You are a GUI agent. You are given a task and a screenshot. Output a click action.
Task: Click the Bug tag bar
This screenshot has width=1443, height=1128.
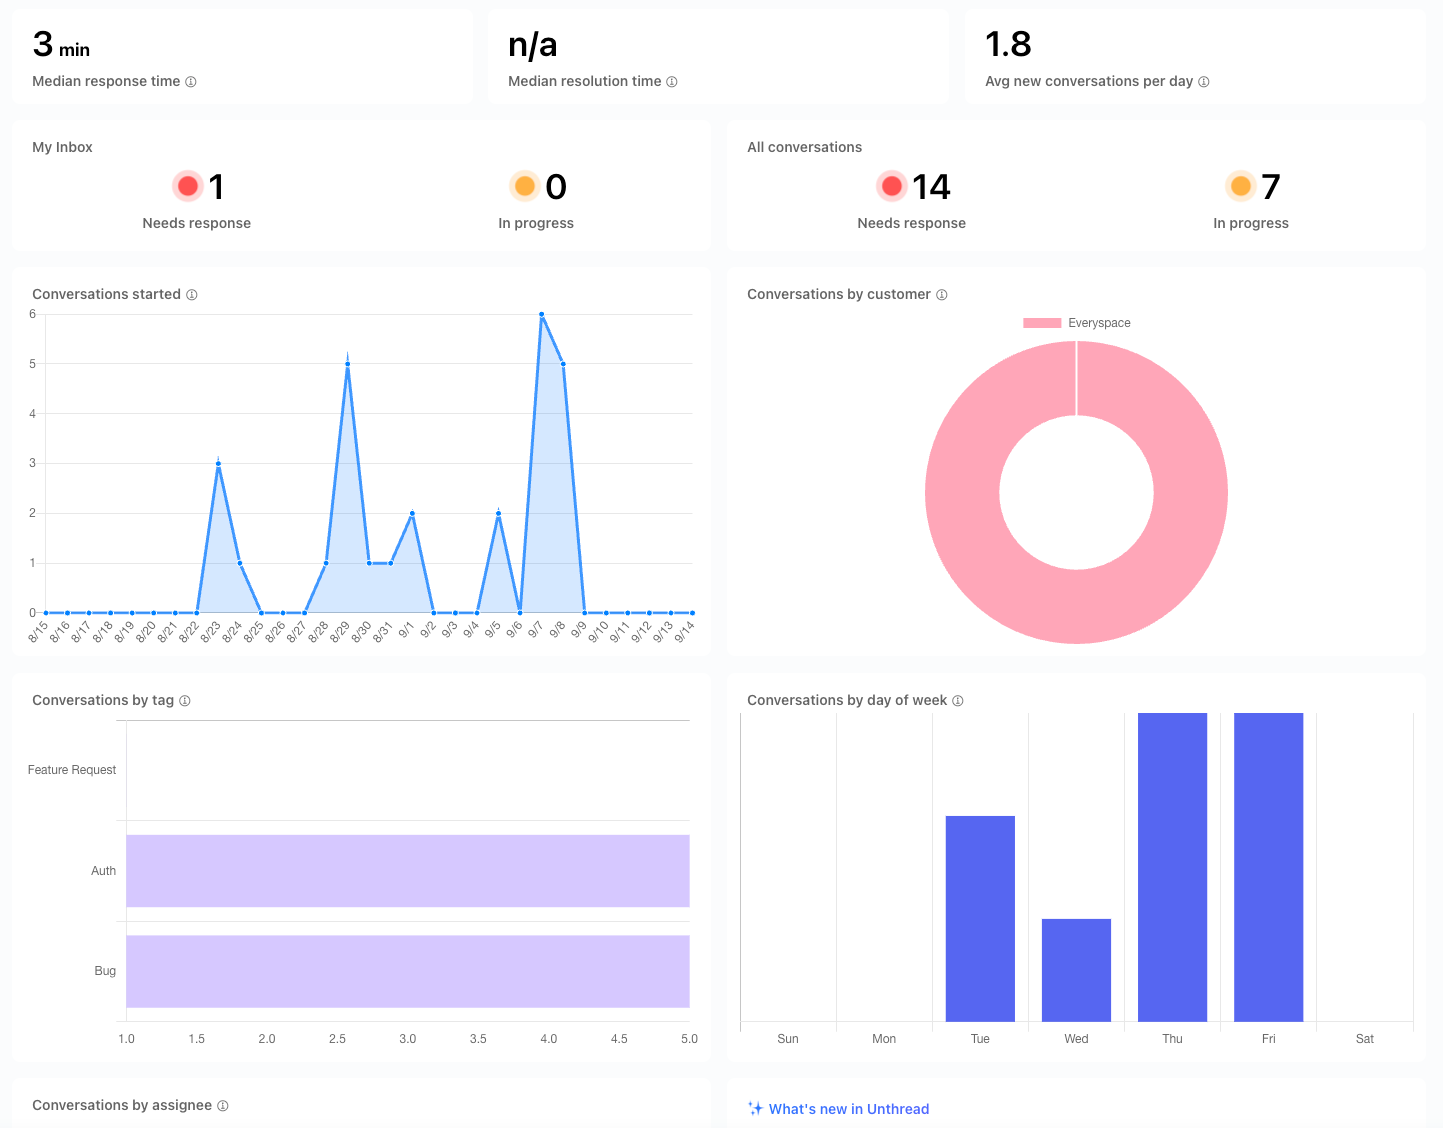(x=408, y=971)
